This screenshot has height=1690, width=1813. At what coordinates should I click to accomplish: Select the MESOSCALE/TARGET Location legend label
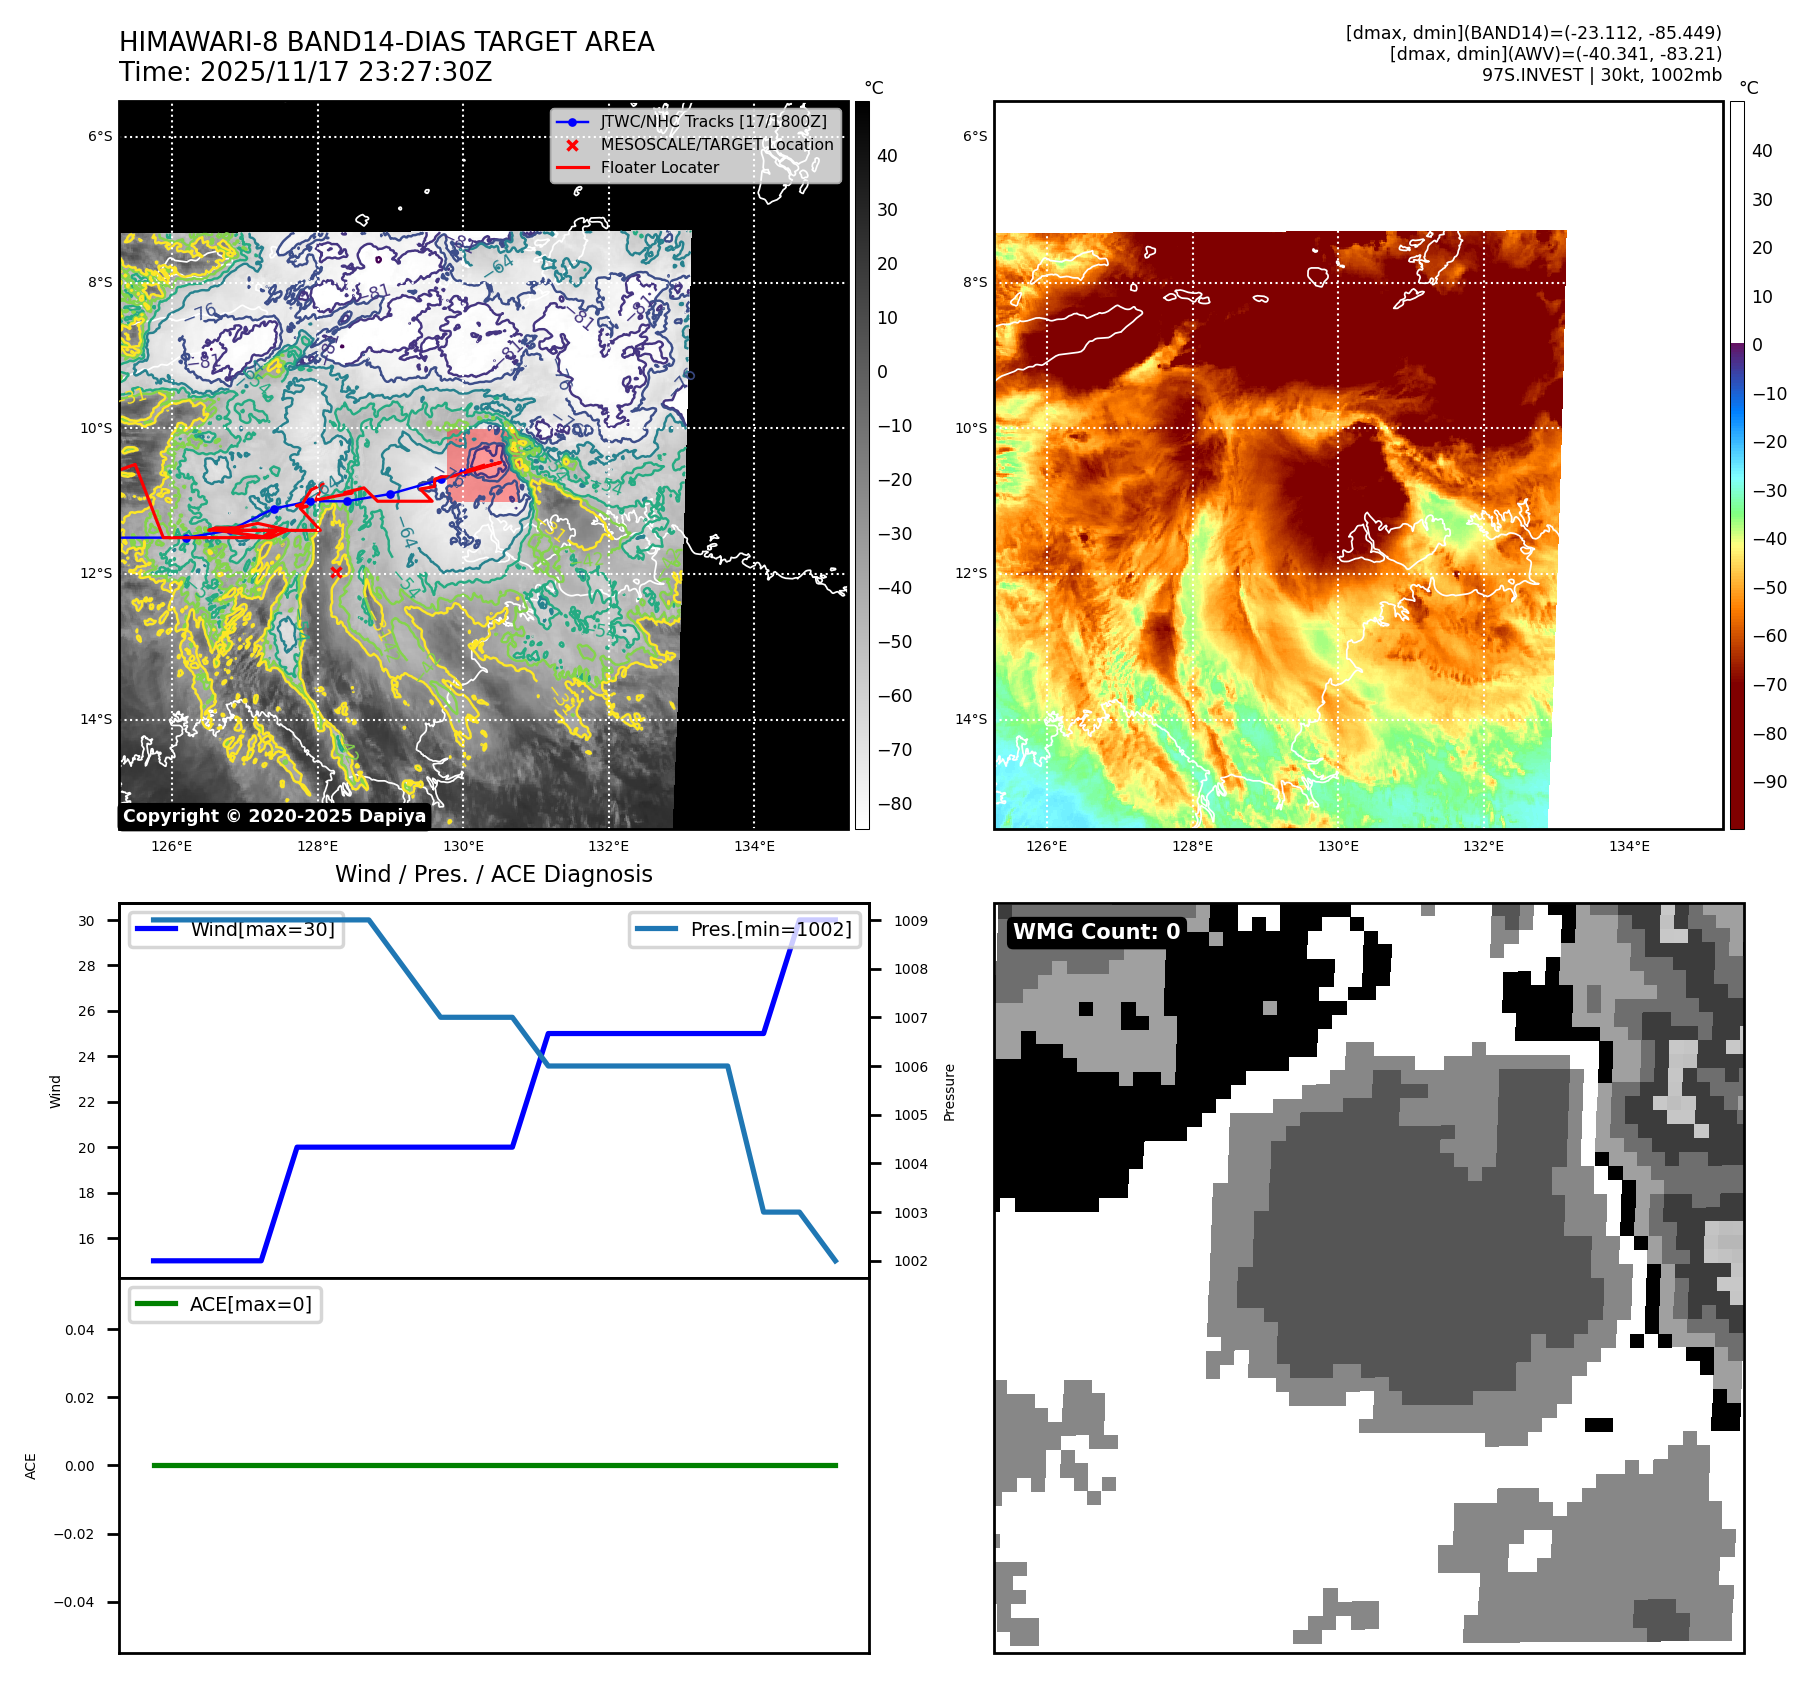click(x=716, y=145)
